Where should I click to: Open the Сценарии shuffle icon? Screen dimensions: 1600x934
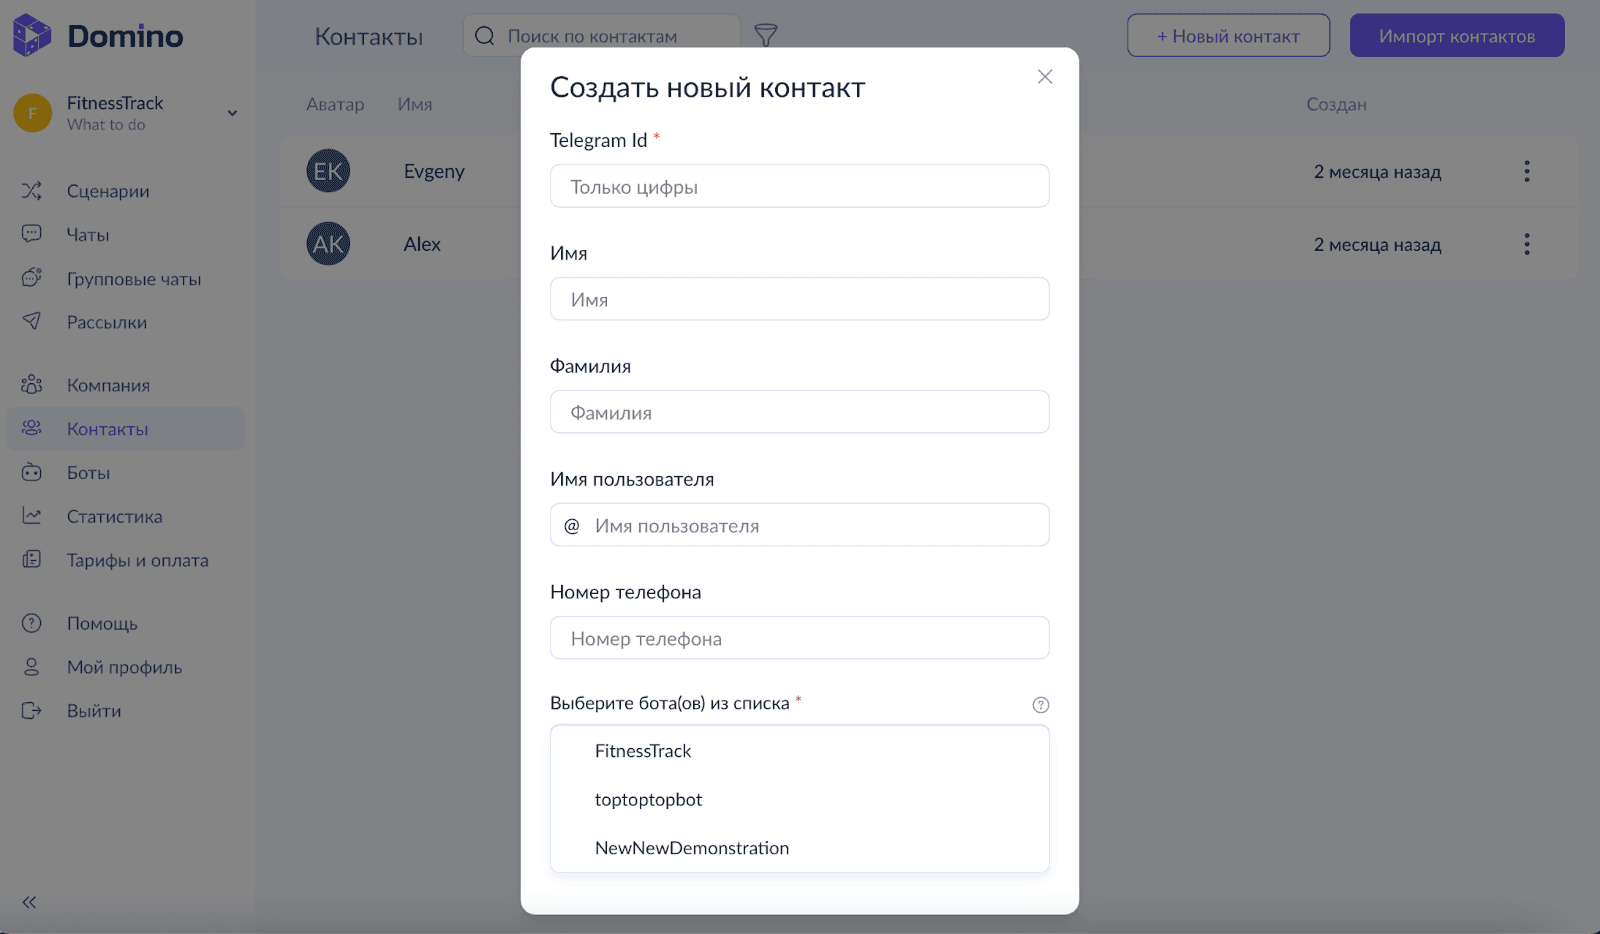[x=32, y=190]
